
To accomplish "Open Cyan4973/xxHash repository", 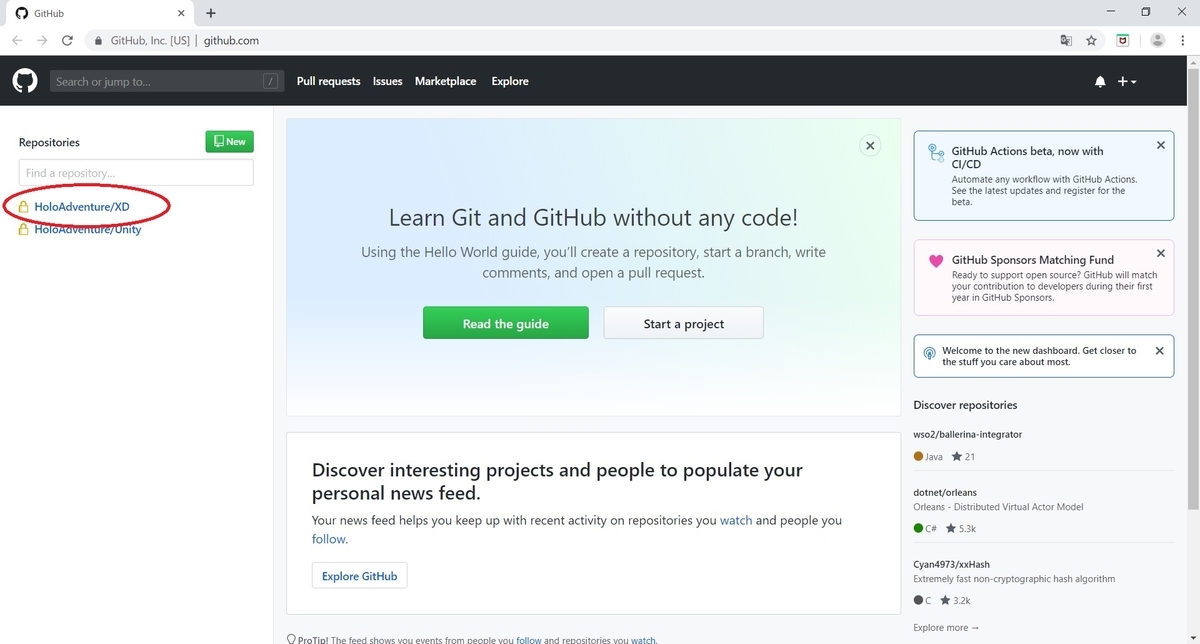I will [x=951, y=565].
